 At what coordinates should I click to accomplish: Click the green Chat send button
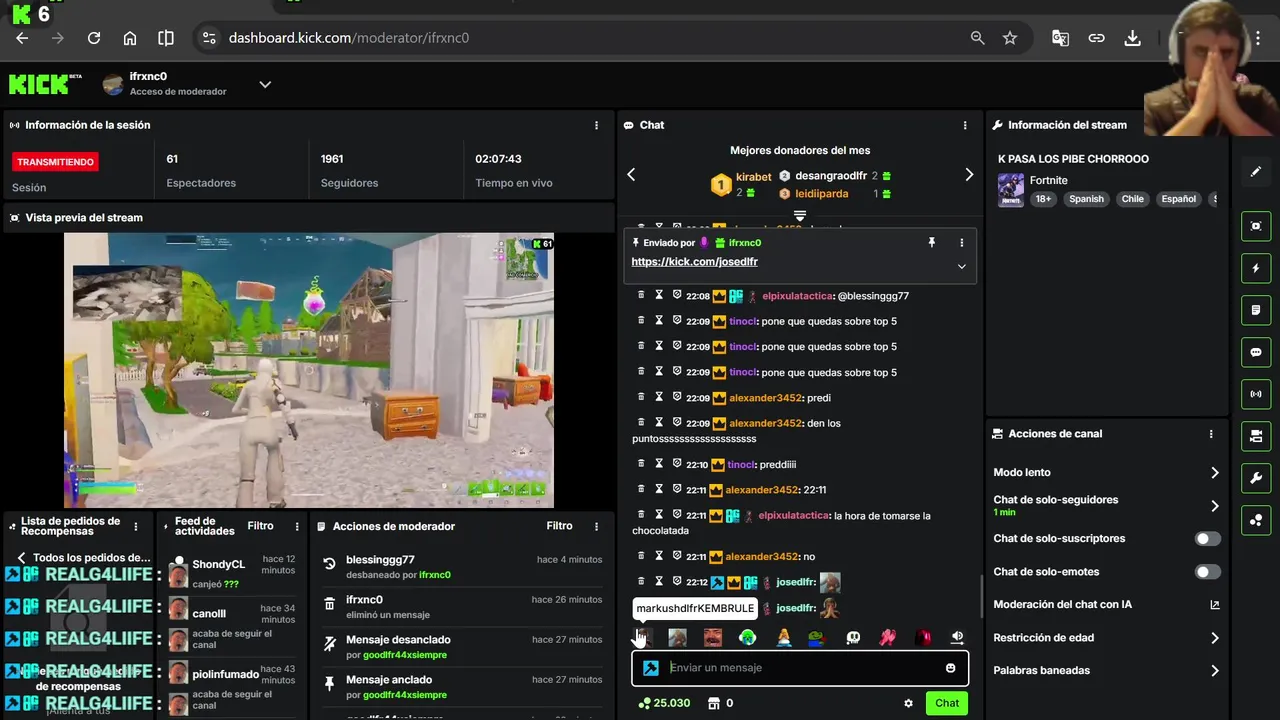pyautogui.click(x=947, y=703)
